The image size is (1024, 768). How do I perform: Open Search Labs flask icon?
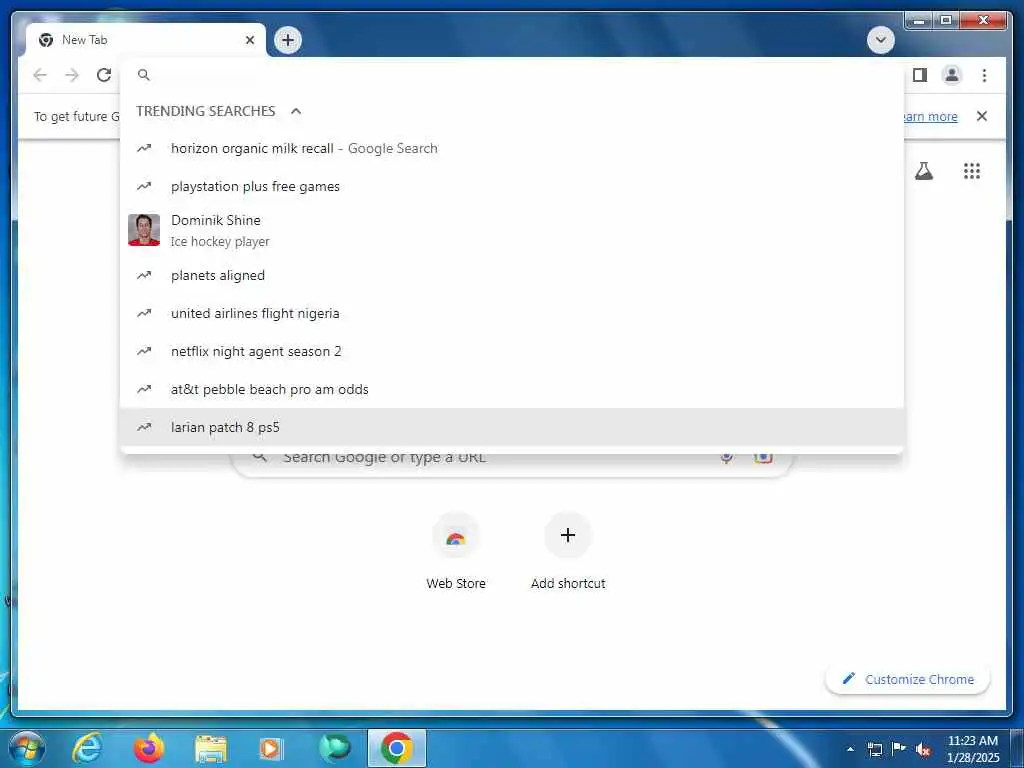(x=923, y=171)
